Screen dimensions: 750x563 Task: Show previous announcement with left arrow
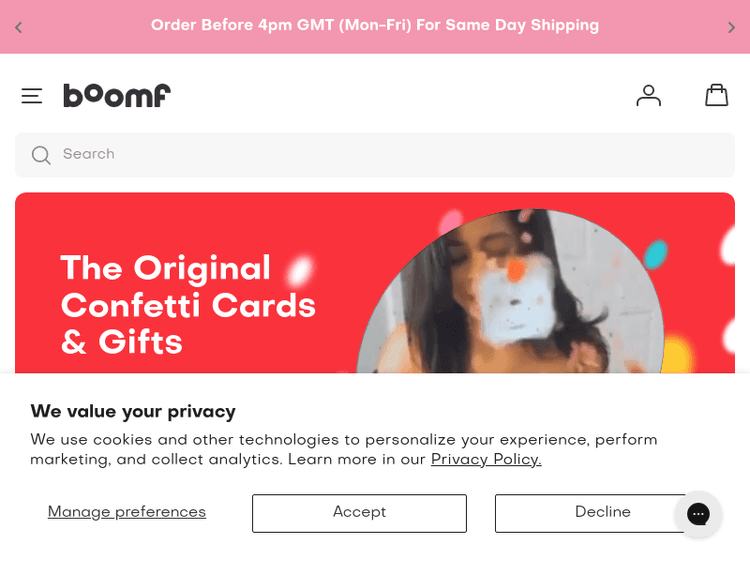point(19,27)
